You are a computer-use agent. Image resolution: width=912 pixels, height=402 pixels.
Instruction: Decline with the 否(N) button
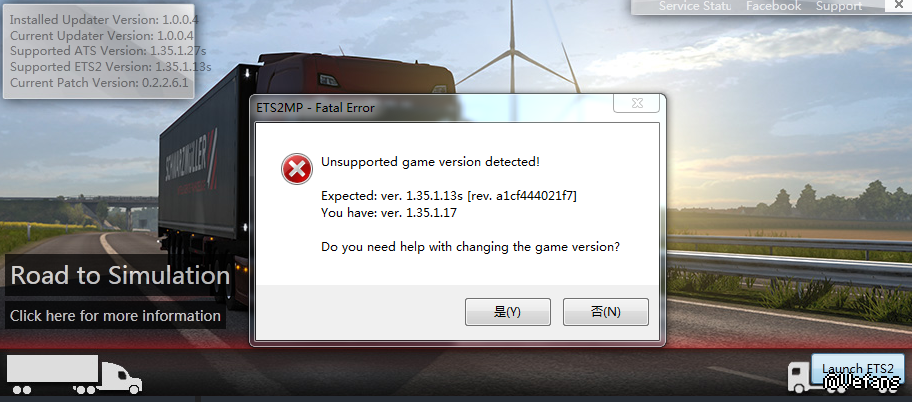coord(605,312)
